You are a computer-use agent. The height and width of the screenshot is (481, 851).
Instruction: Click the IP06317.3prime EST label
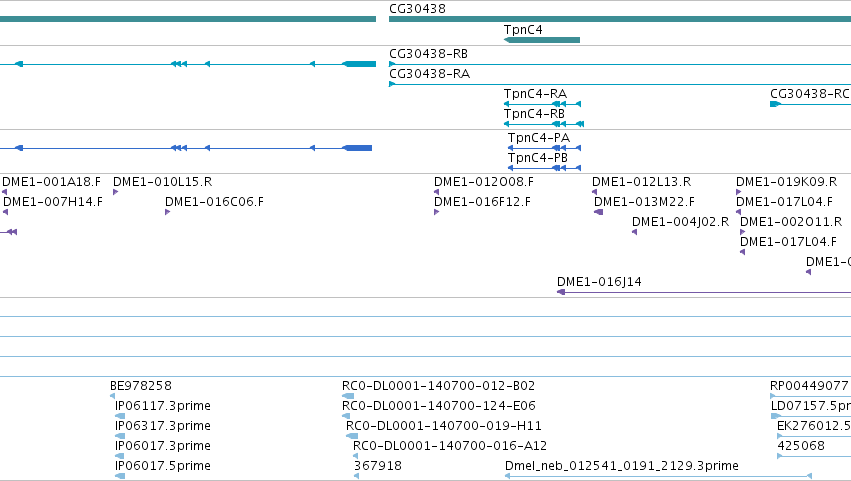[x=163, y=426]
